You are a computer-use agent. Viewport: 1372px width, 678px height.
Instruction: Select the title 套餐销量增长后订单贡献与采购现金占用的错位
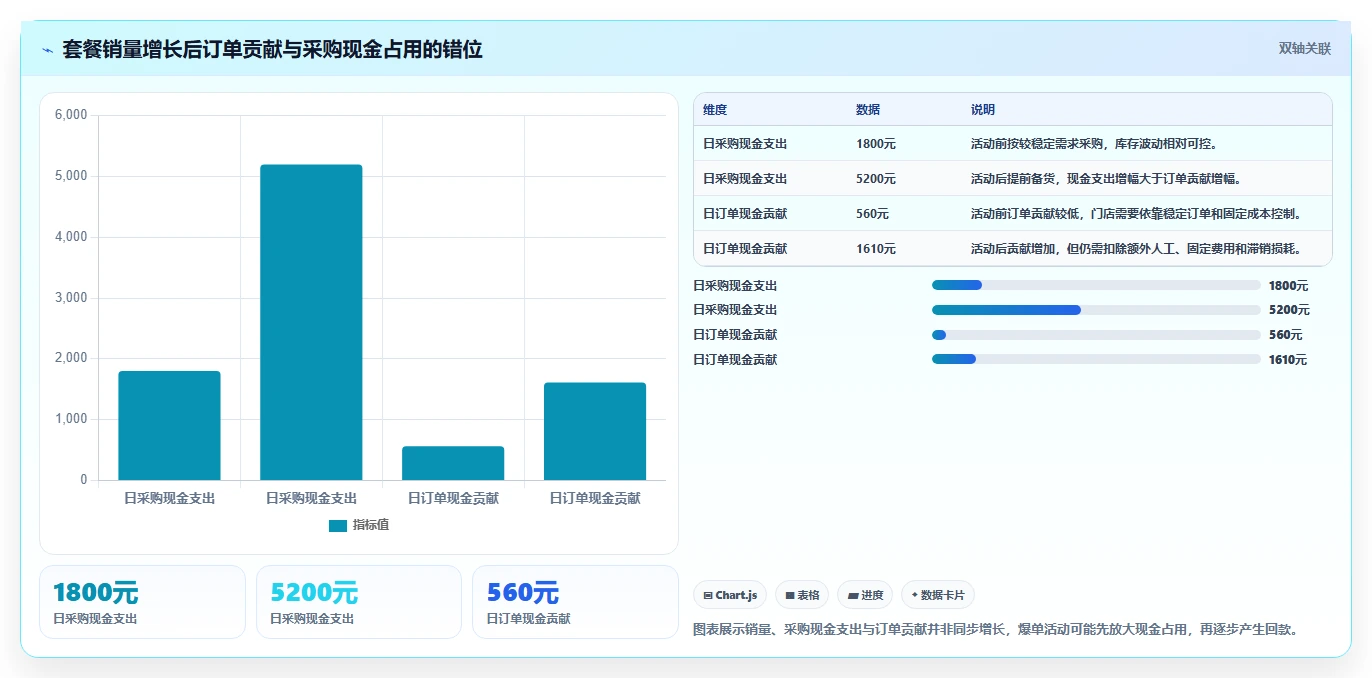(272, 49)
